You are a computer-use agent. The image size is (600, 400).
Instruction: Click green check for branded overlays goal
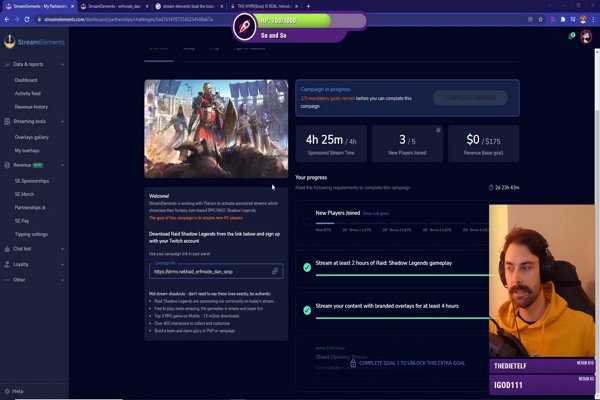pyautogui.click(x=307, y=310)
